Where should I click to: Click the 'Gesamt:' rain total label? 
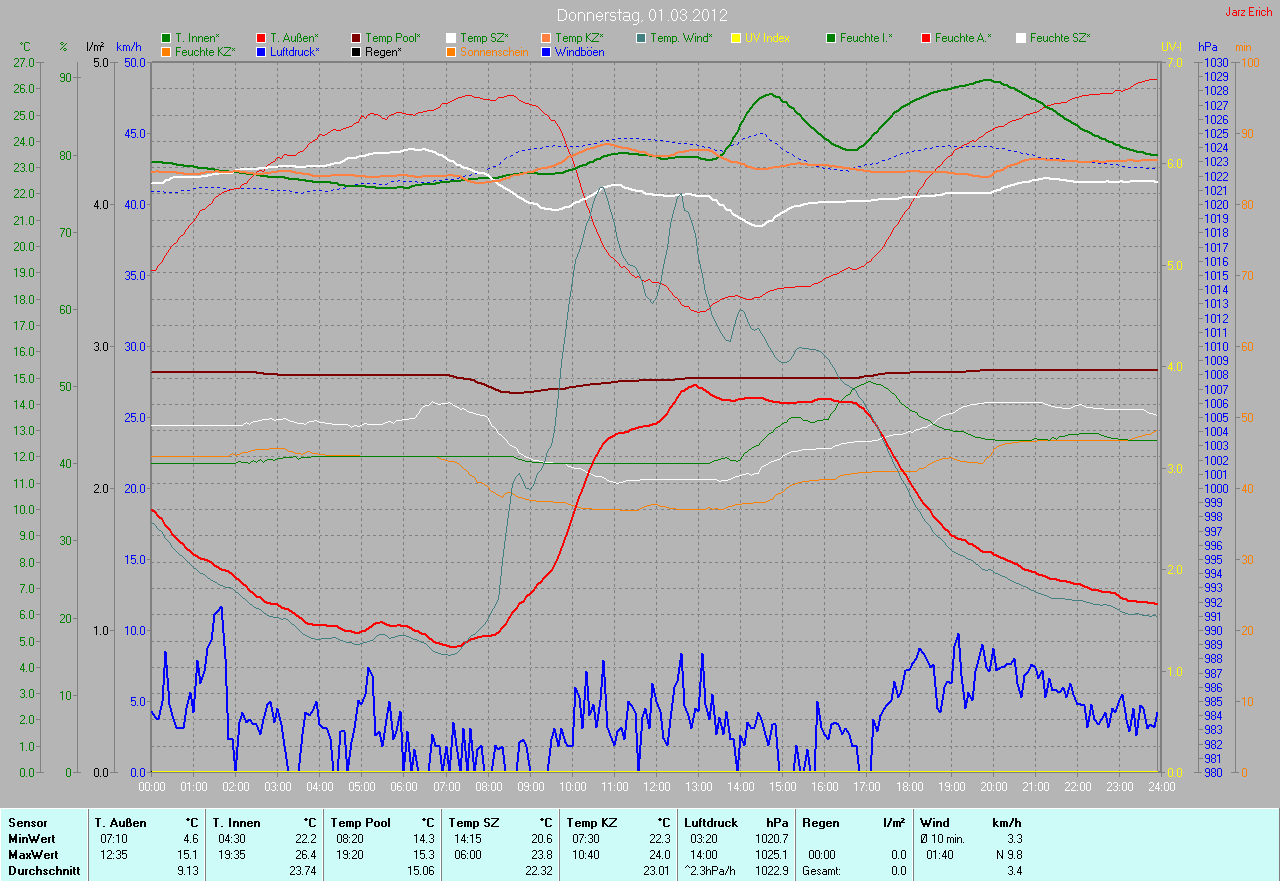tap(820, 871)
